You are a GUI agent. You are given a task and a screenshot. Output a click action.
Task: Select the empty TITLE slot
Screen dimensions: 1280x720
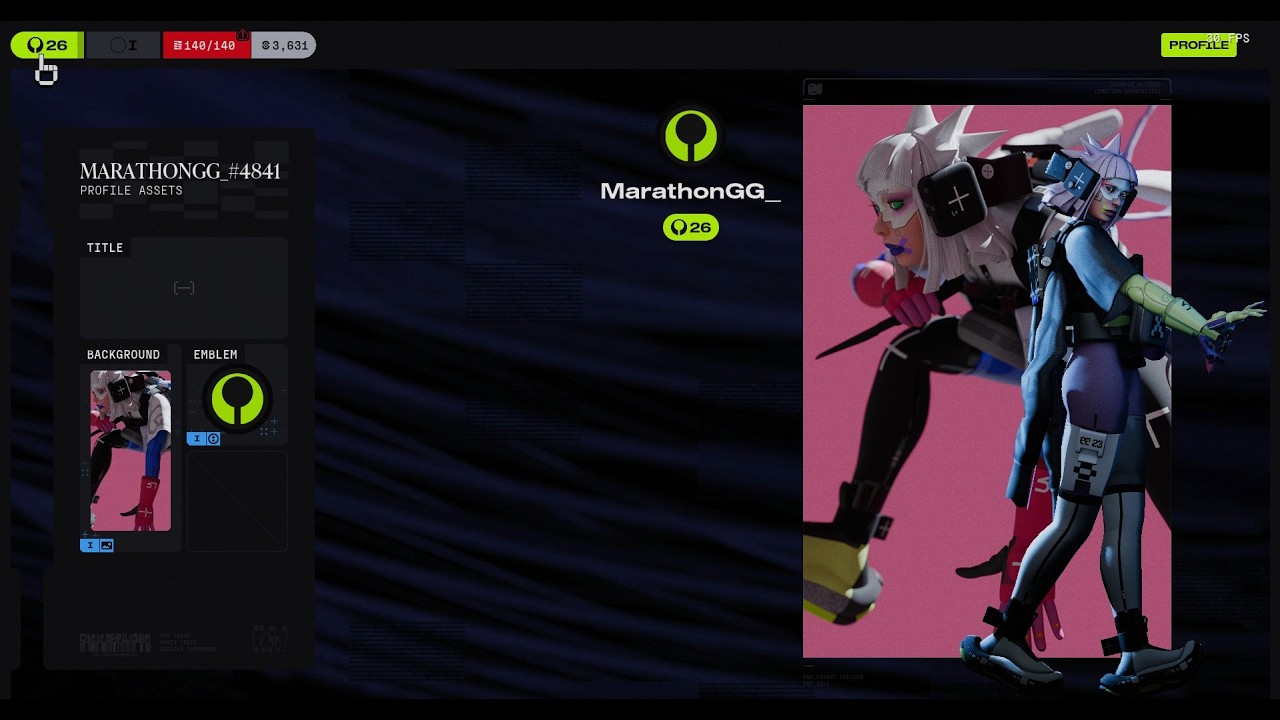point(184,288)
